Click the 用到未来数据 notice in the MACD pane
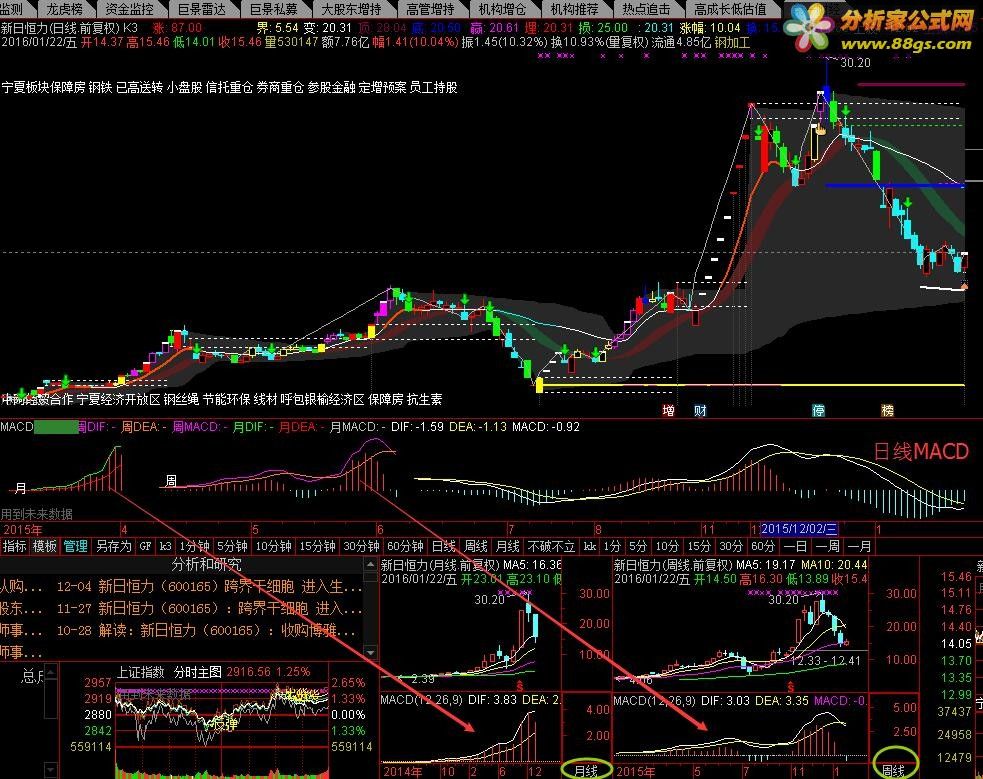Image resolution: width=983 pixels, height=779 pixels. point(37,514)
